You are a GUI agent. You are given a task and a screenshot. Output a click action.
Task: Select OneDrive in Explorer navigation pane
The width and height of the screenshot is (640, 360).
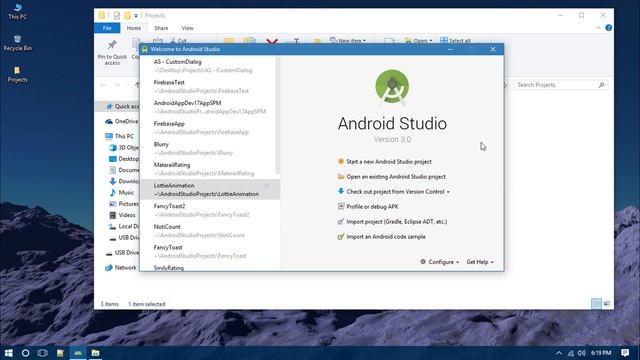coord(122,121)
